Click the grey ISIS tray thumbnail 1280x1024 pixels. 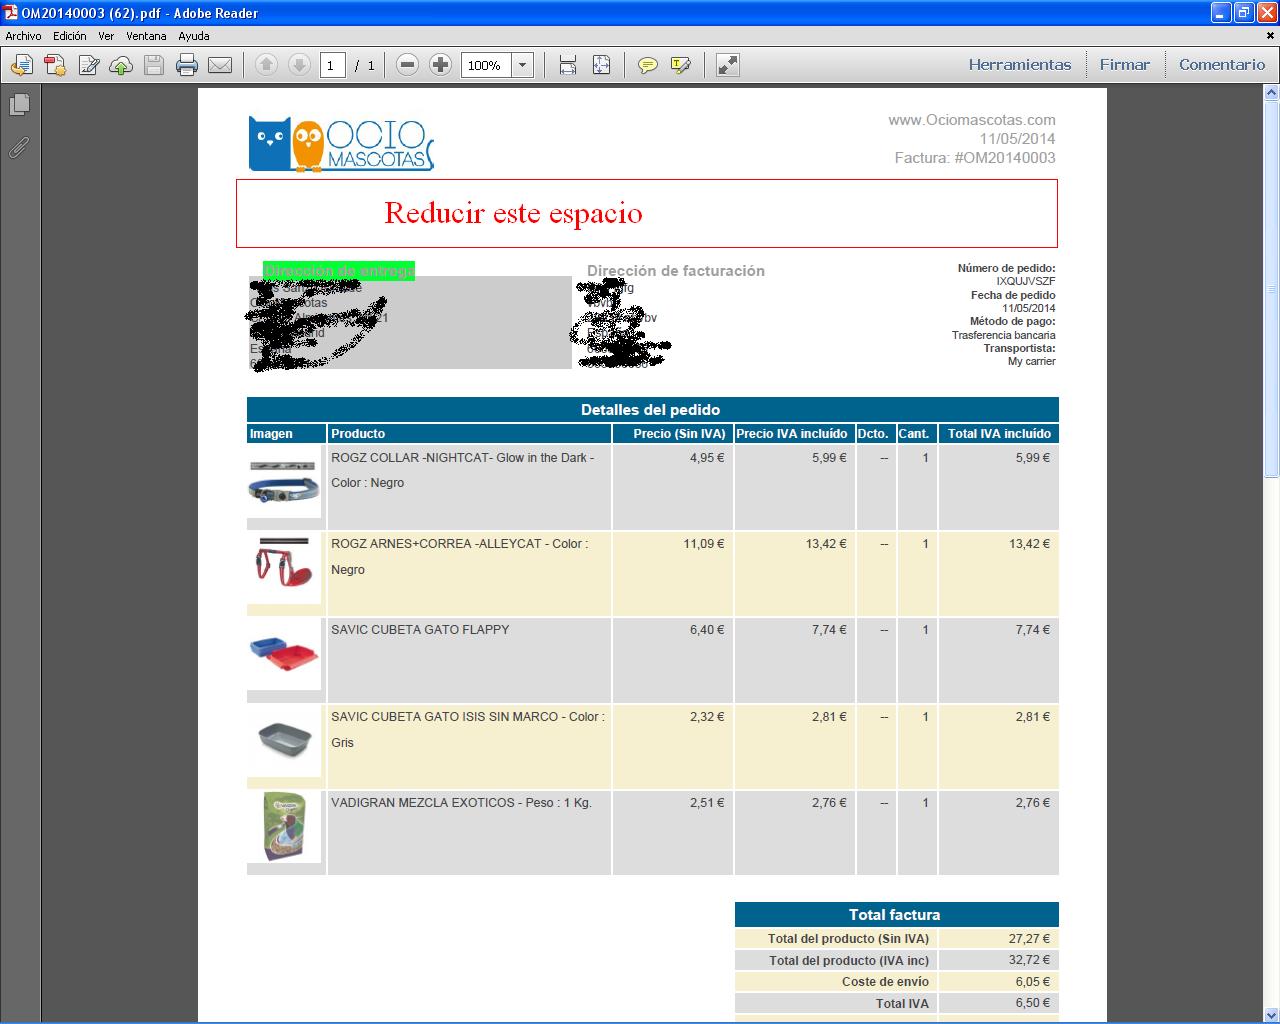284,741
